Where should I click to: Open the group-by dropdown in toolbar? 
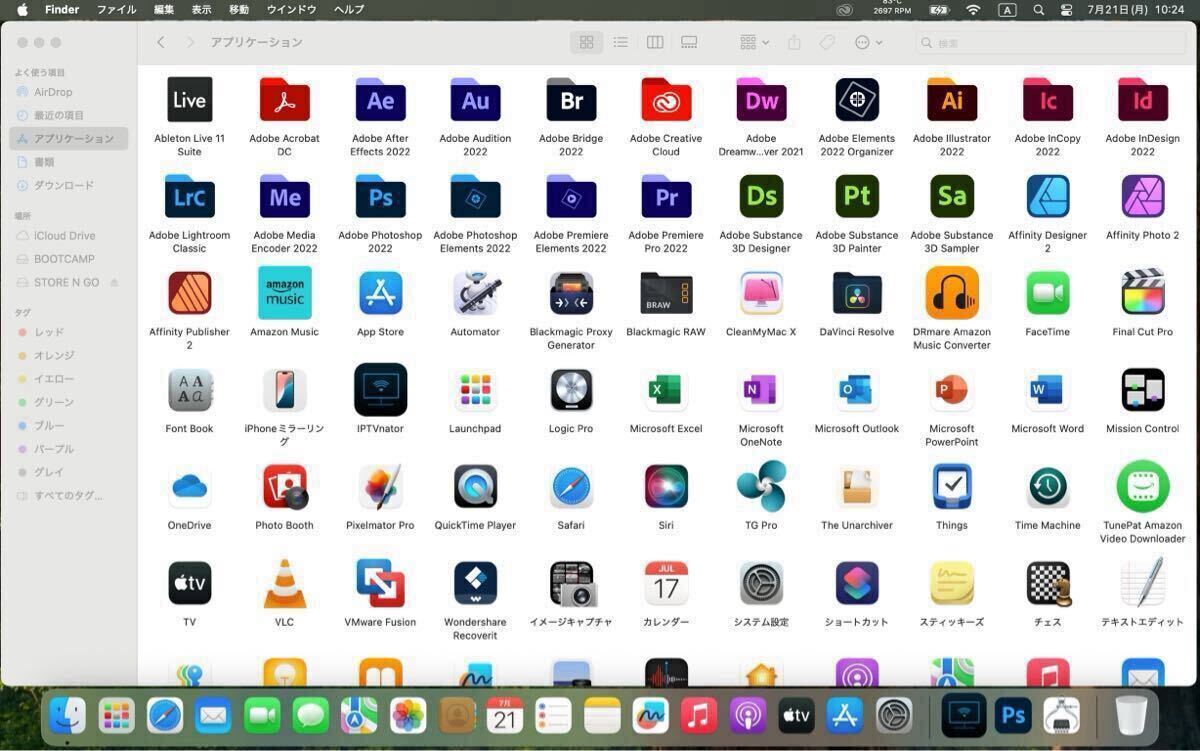(754, 42)
